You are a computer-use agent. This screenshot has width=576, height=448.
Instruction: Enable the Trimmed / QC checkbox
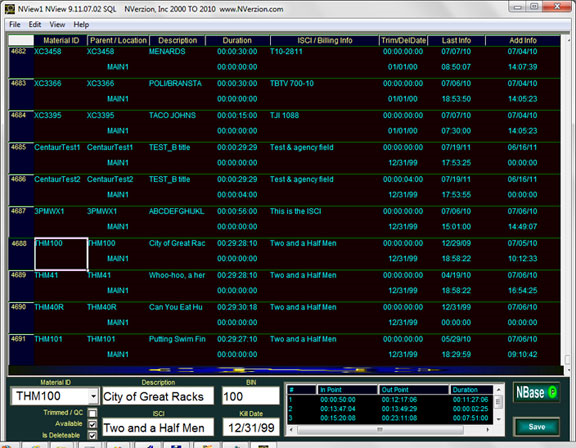(93, 413)
